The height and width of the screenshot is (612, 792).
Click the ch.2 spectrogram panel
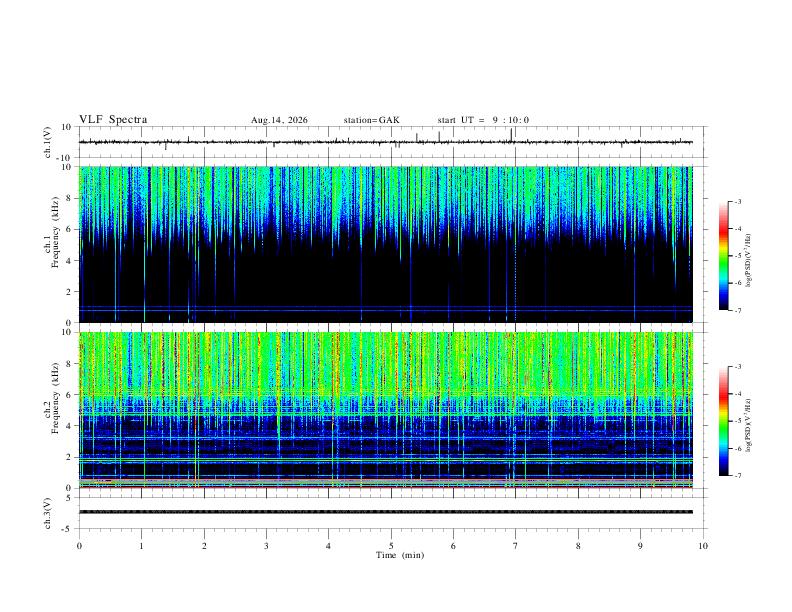[x=385, y=410]
